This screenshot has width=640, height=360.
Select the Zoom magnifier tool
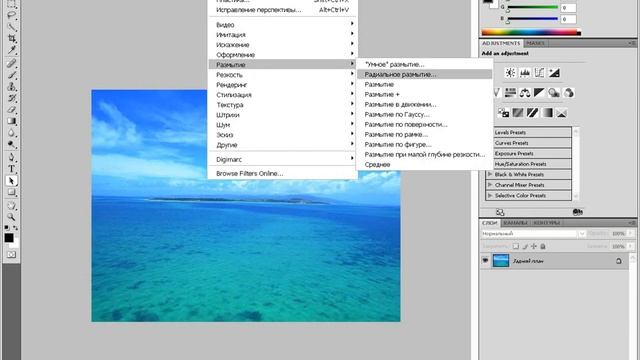pyautogui.click(x=11, y=217)
